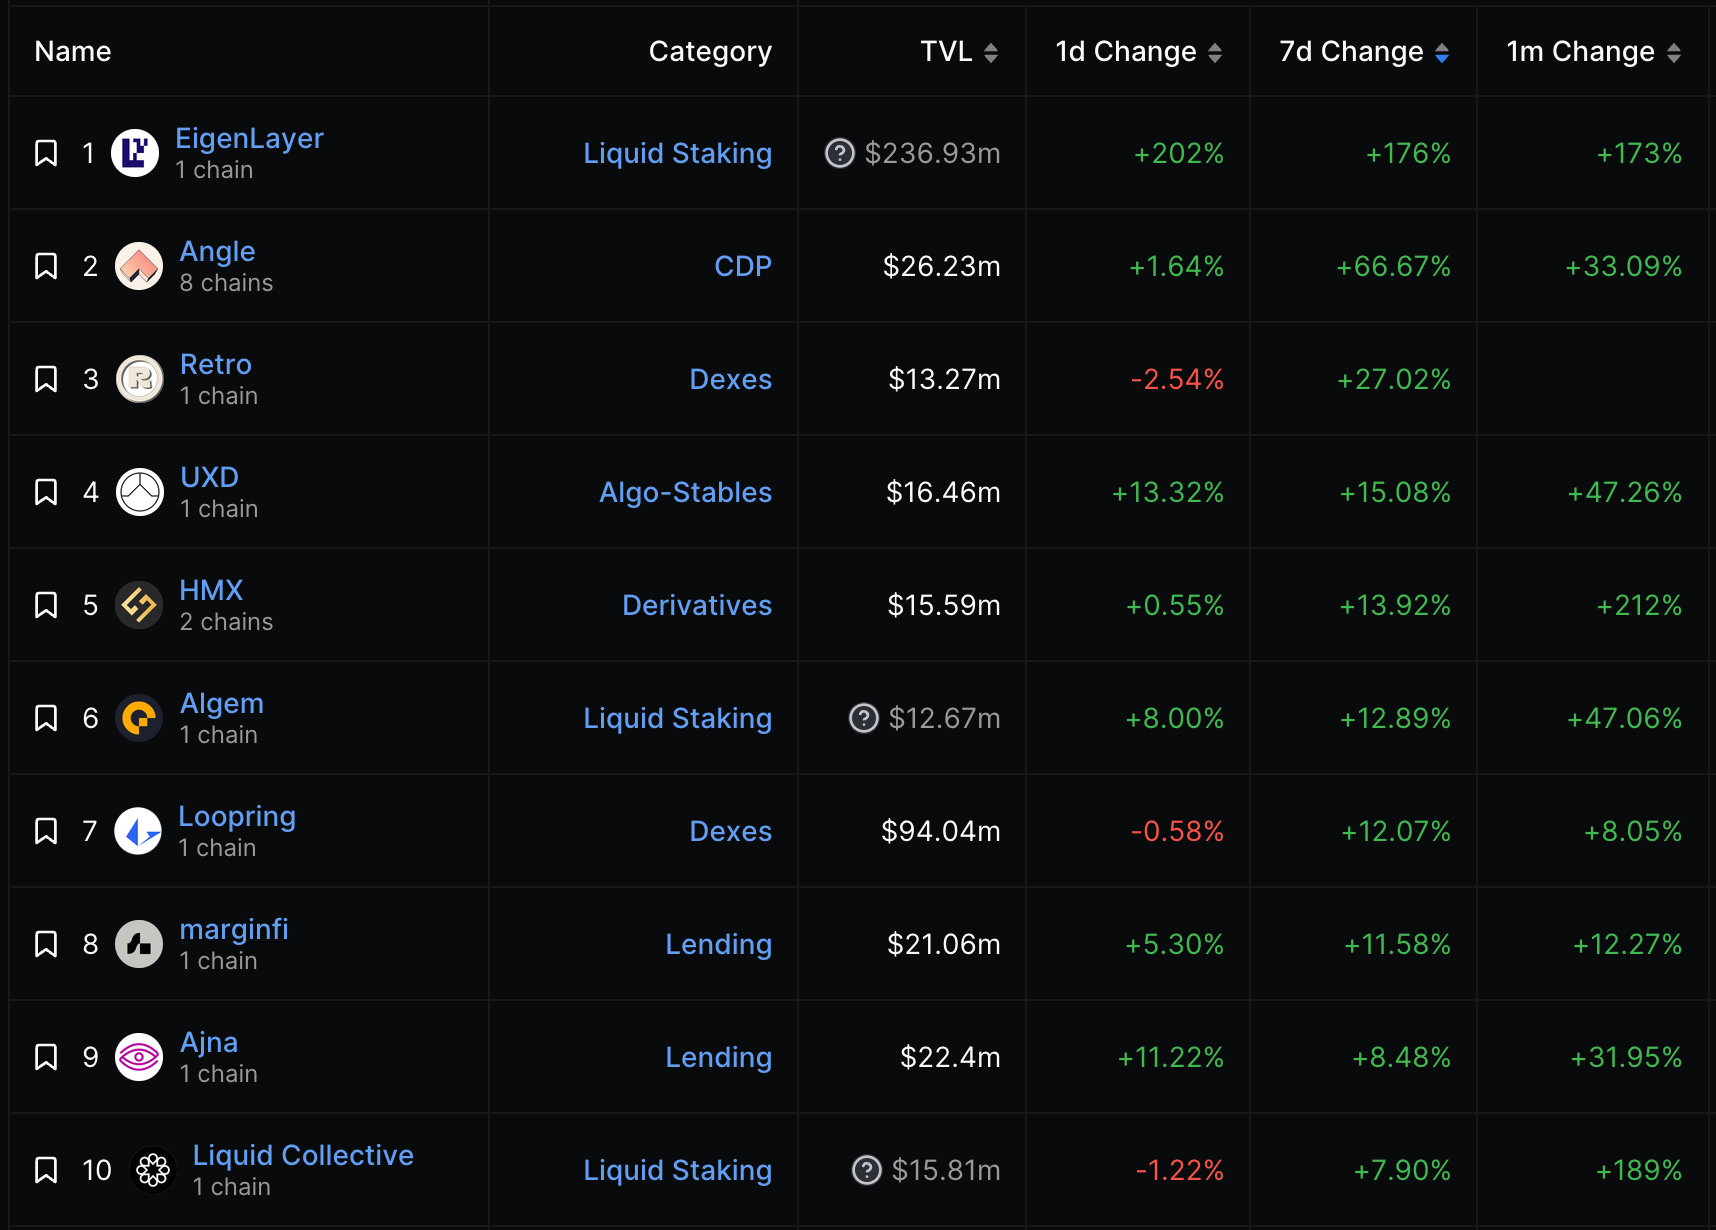Open Liquid Staking category from EigenLayer row
Screen dimensions: 1716x1230
coord(677,153)
